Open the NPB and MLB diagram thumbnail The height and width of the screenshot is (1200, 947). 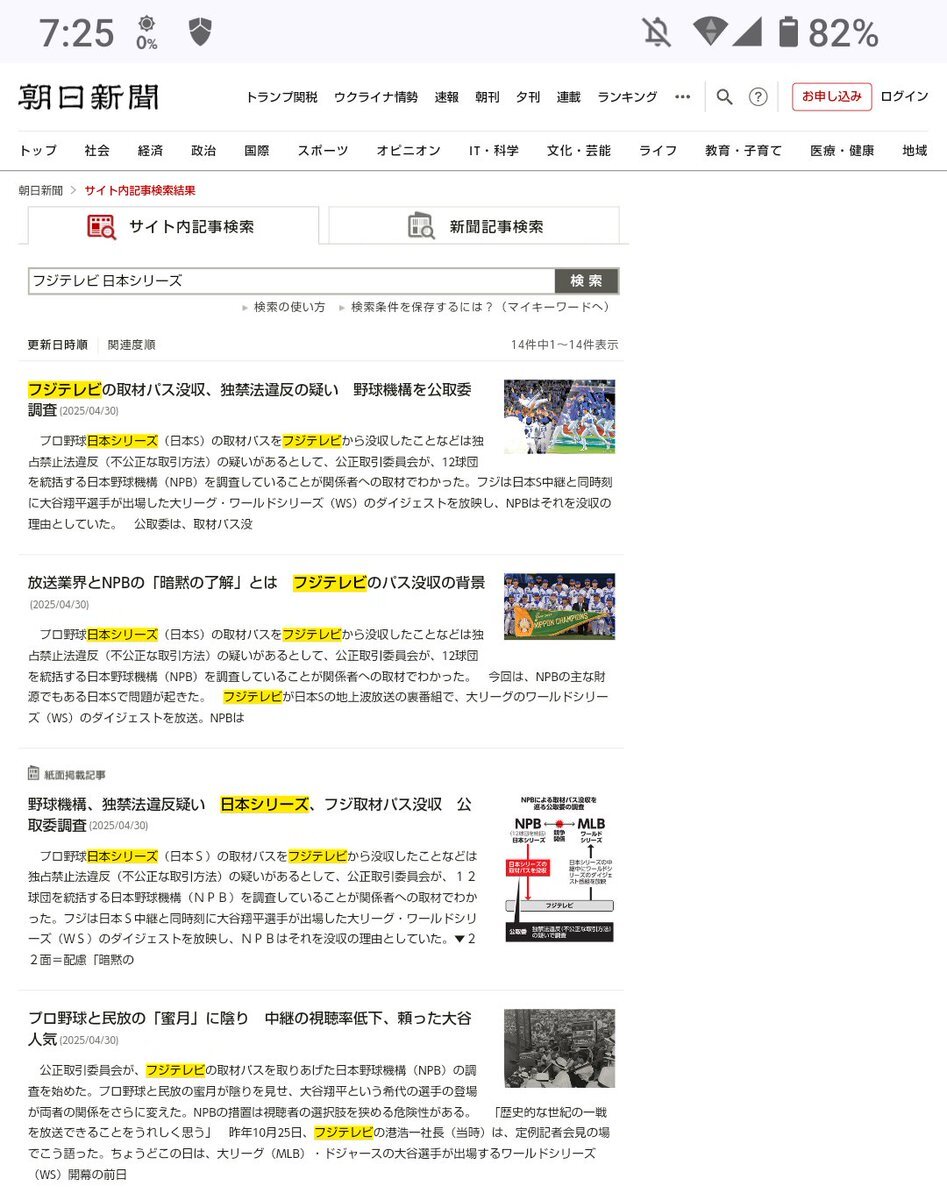[559, 868]
